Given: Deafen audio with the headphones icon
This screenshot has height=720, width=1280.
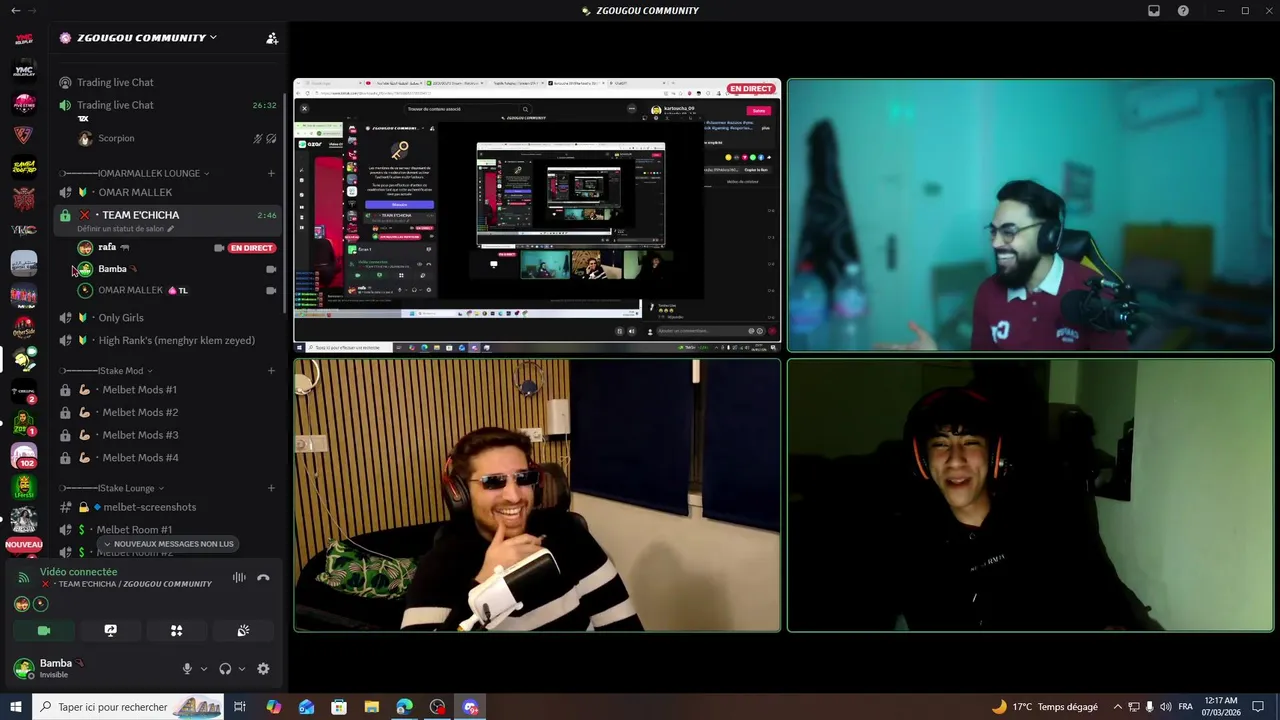Looking at the screenshot, I should pyautogui.click(x=225, y=669).
